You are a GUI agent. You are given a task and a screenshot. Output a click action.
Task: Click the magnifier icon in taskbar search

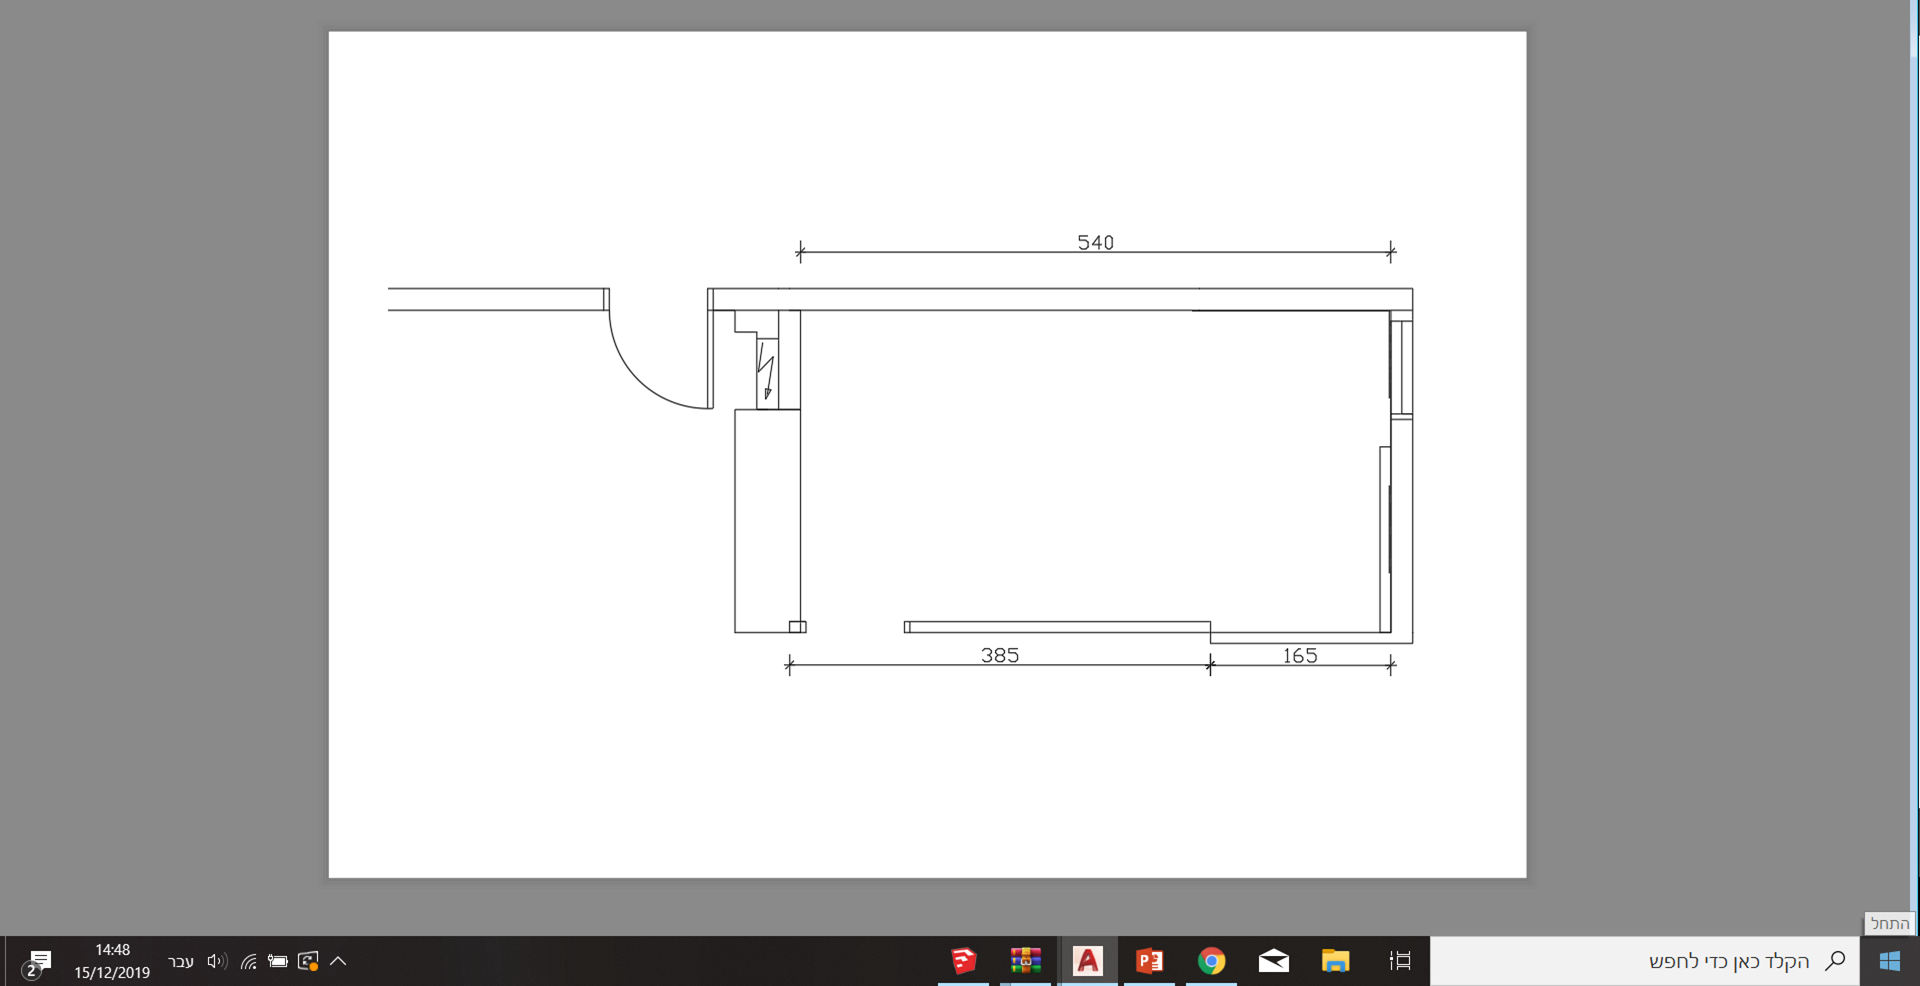coord(1835,961)
